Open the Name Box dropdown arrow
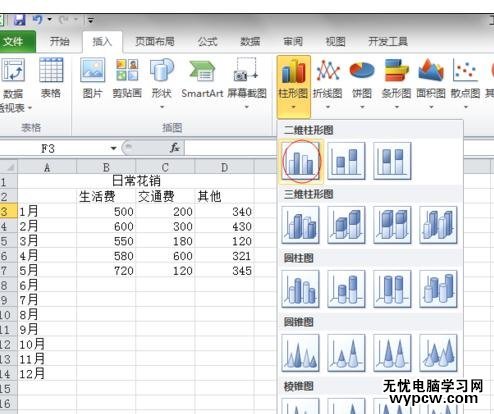The height and width of the screenshot is (414, 494). click(113, 148)
